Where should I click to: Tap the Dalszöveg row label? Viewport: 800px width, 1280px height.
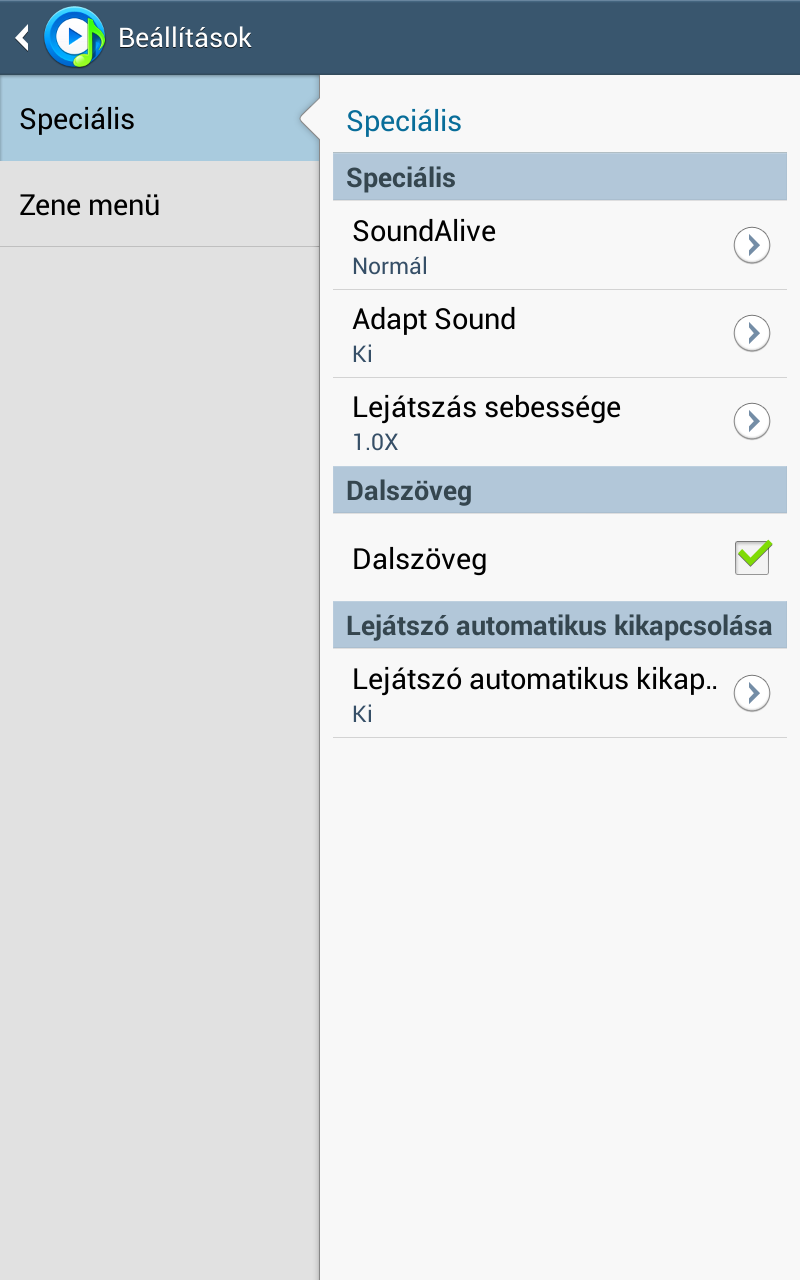pyautogui.click(x=420, y=559)
